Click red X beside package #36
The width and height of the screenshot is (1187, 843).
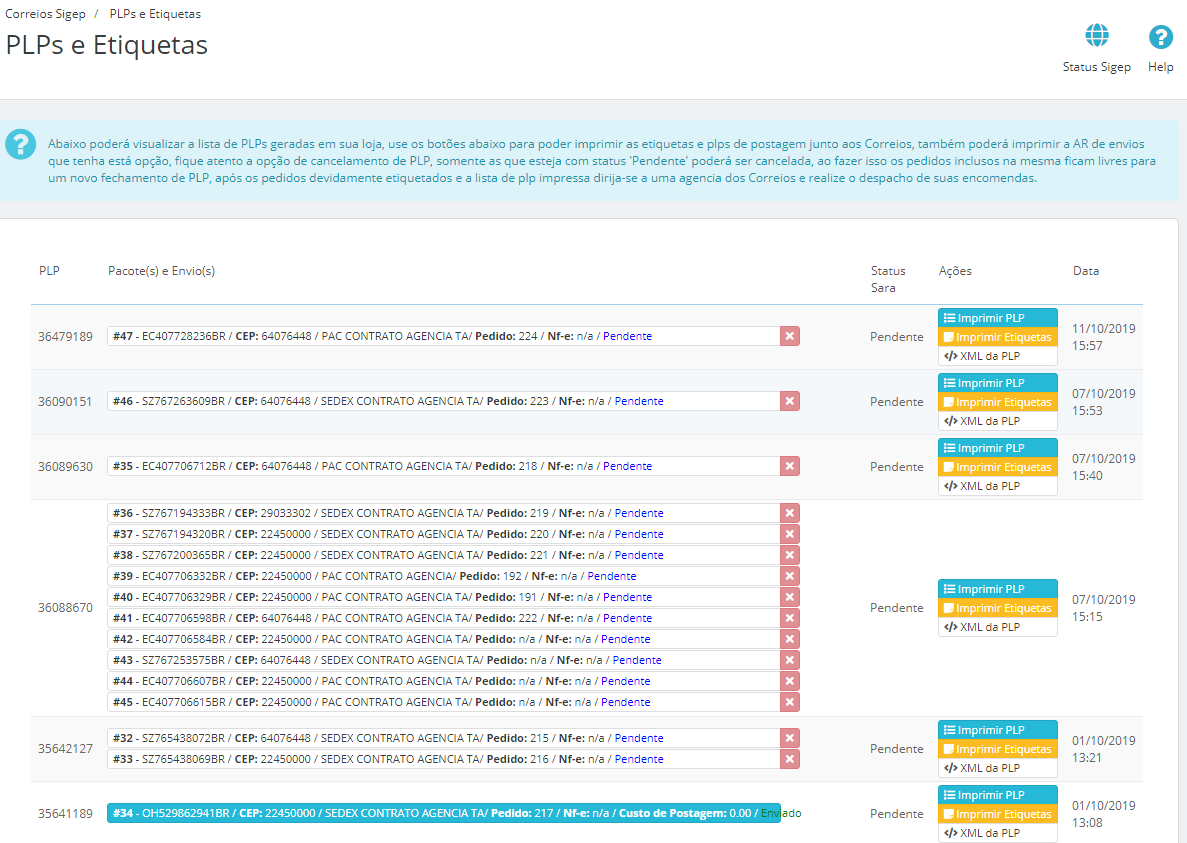coord(790,513)
